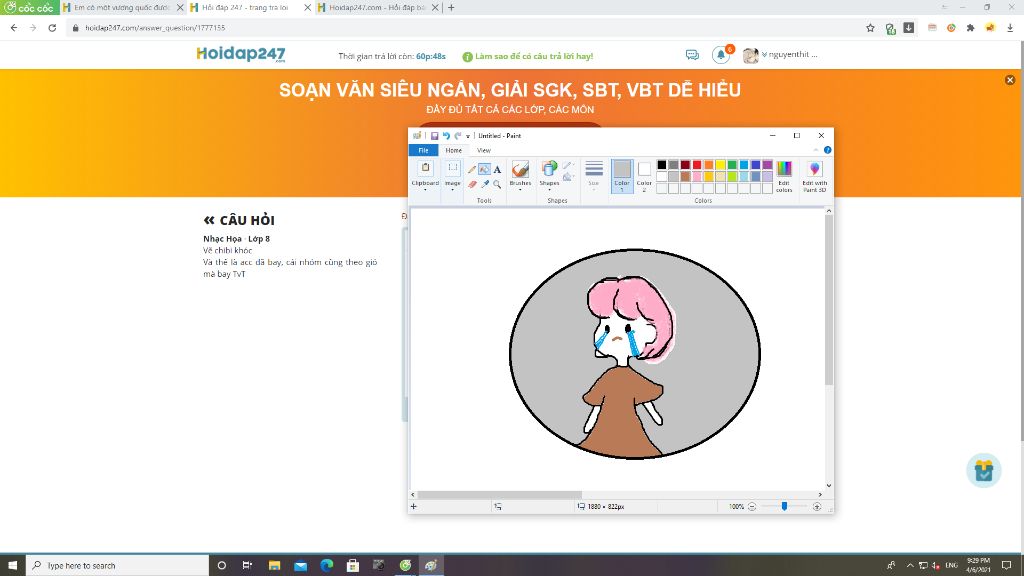This screenshot has height=576, width=1024.
Task: Click the Task View taskbar button
Action: (x=247, y=566)
